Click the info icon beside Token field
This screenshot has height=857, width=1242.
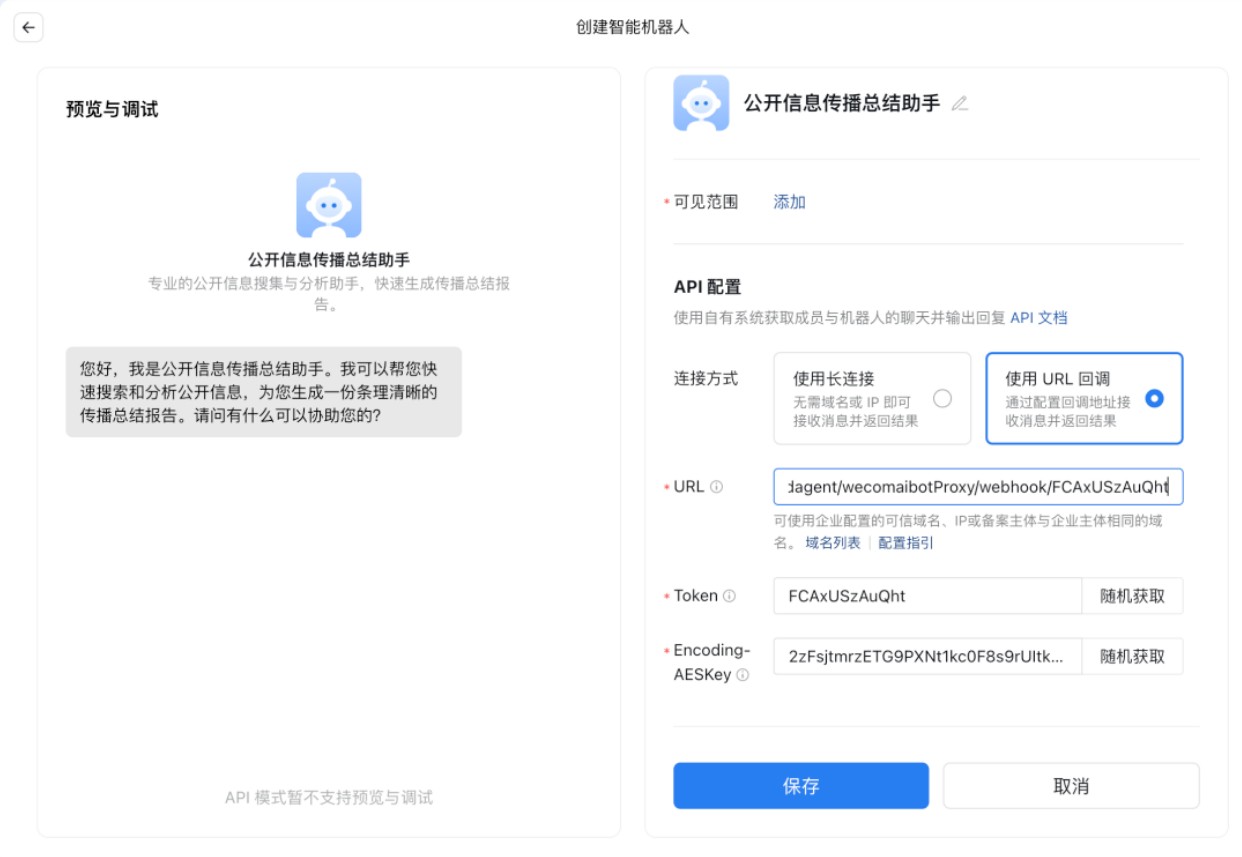pos(727,596)
